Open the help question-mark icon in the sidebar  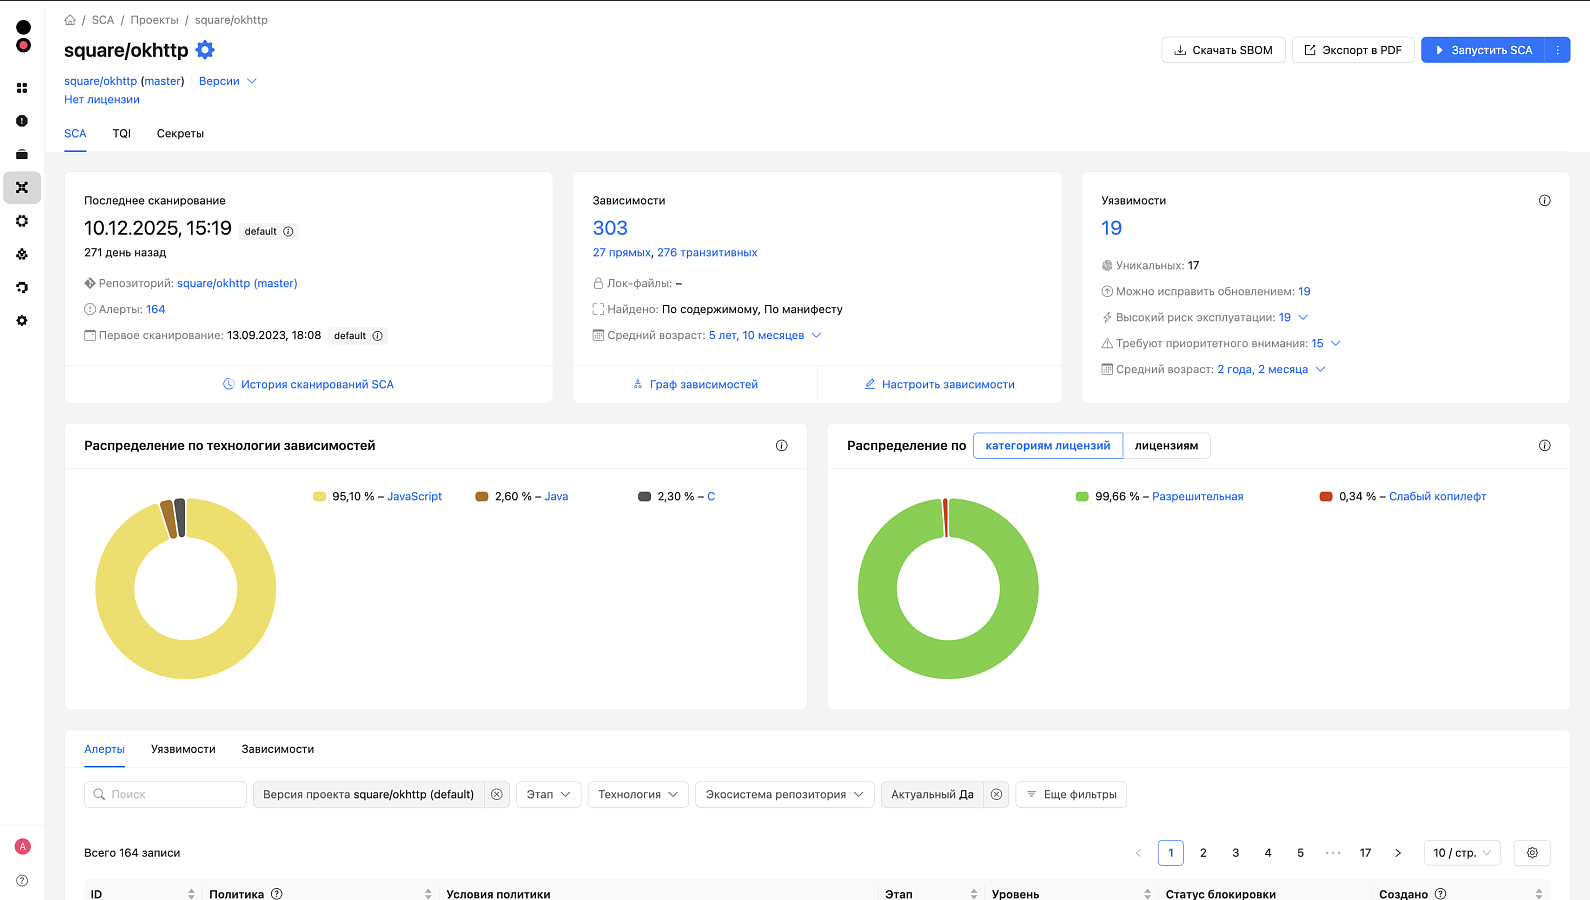pyautogui.click(x=22, y=881)
